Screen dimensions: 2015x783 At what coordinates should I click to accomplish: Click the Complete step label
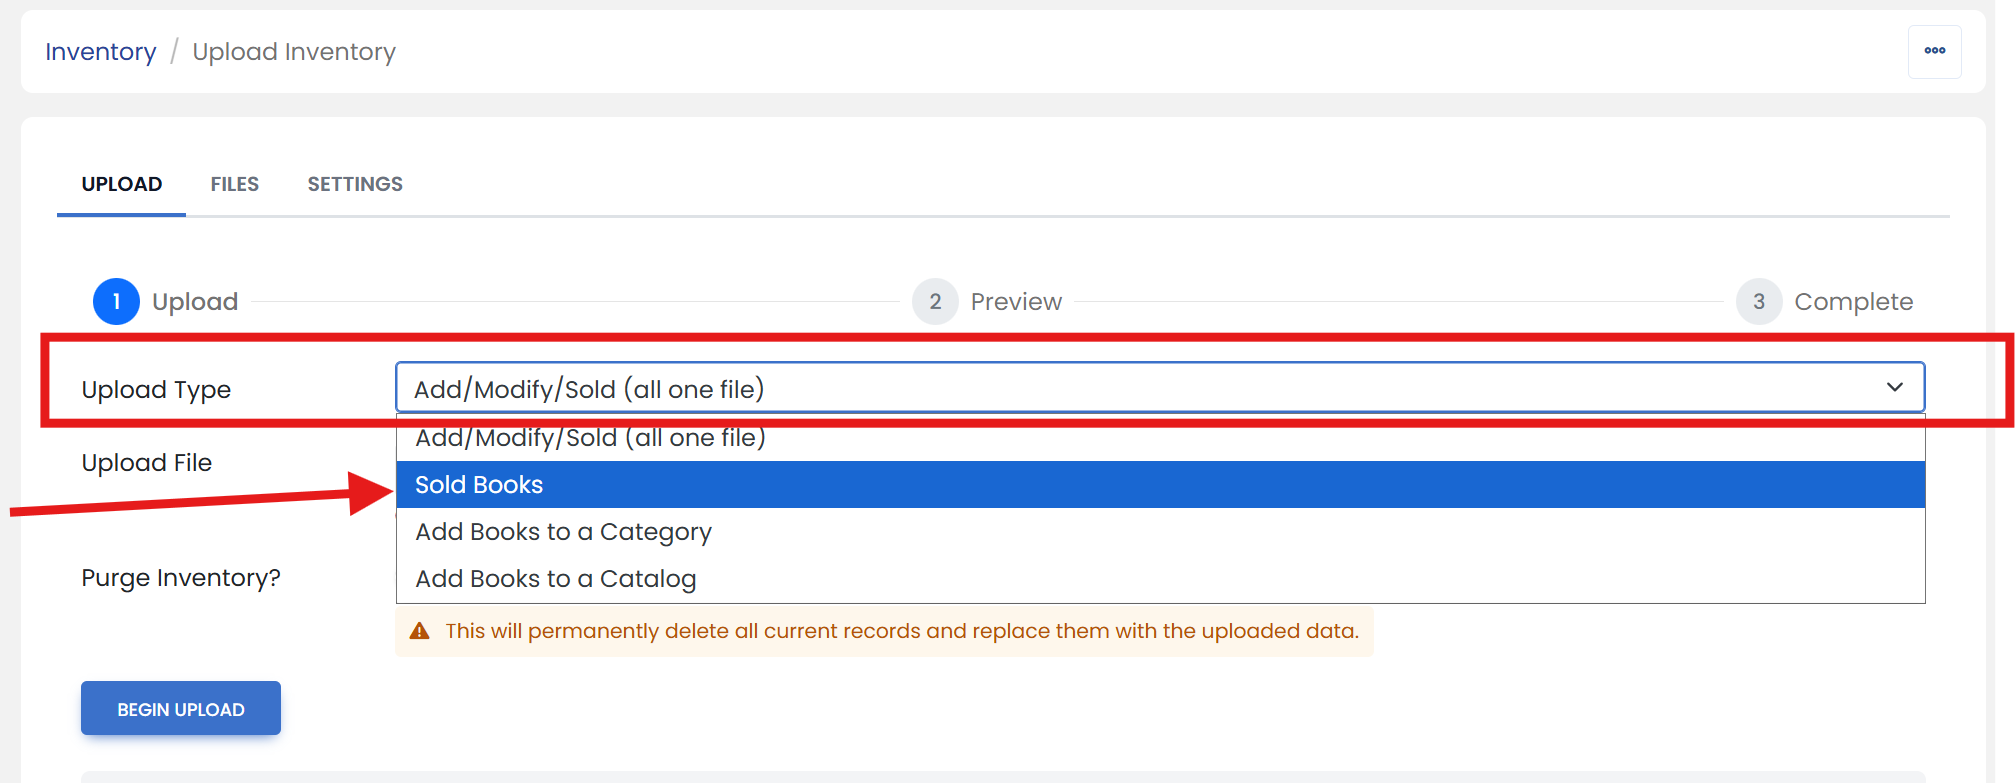(x=1853, y=302)
